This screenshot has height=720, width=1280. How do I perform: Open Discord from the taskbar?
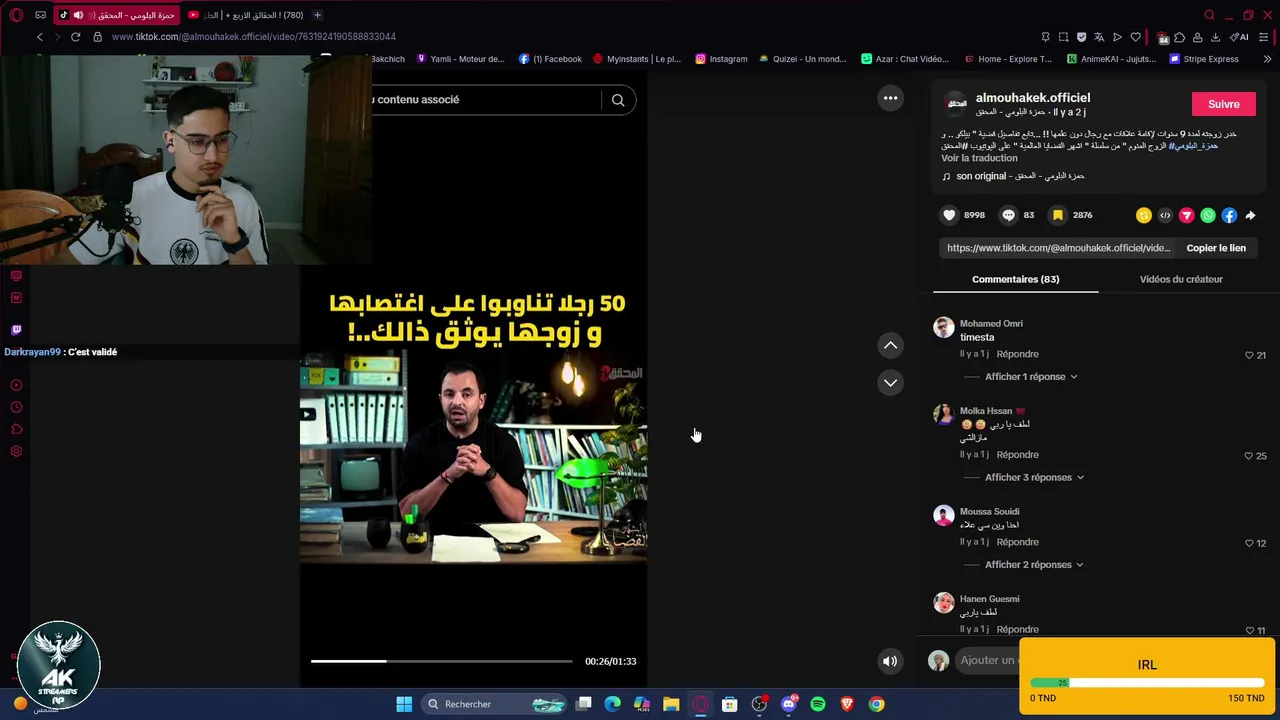point(789,704)
